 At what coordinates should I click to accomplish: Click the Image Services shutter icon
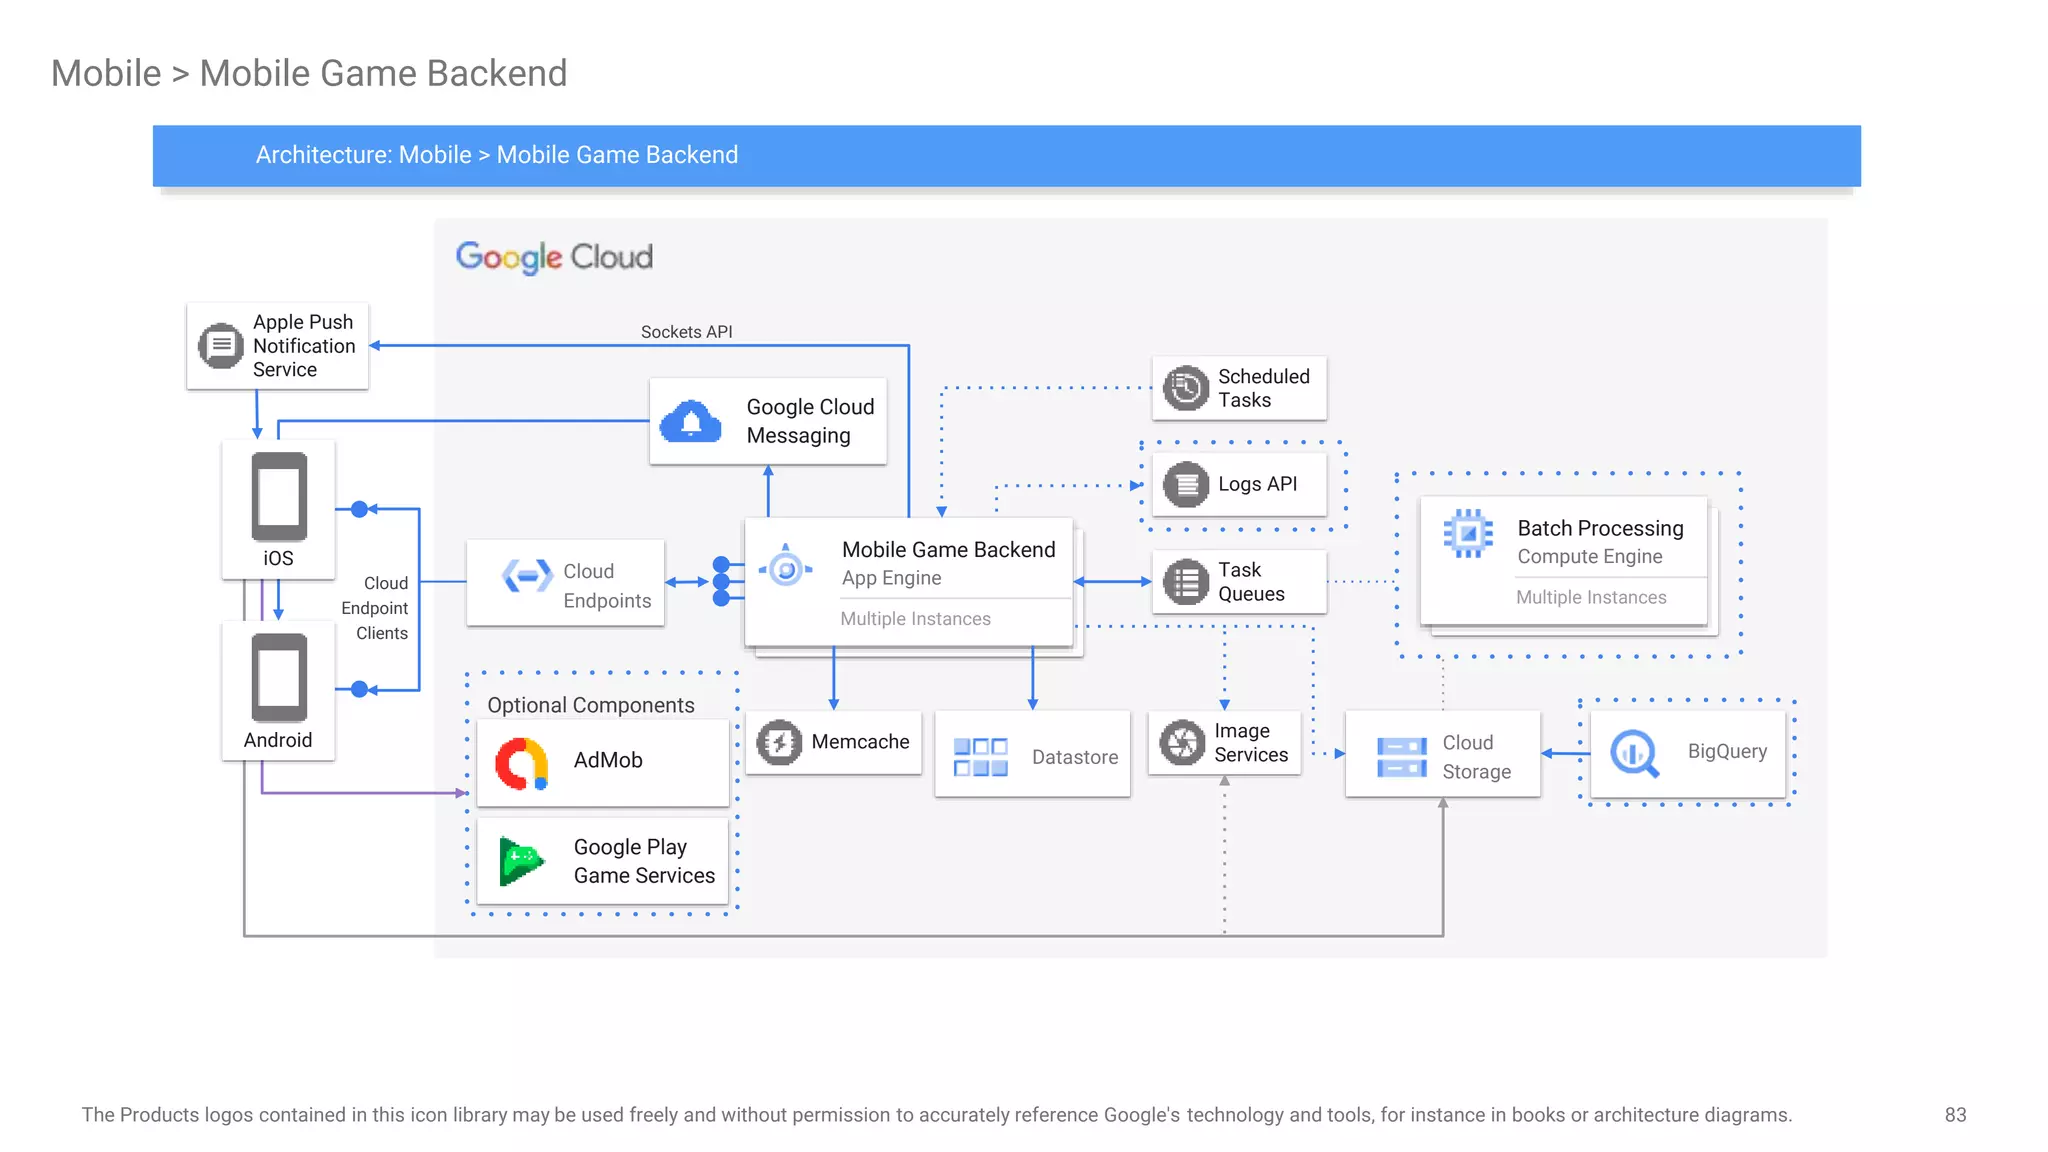(1182, 743)
